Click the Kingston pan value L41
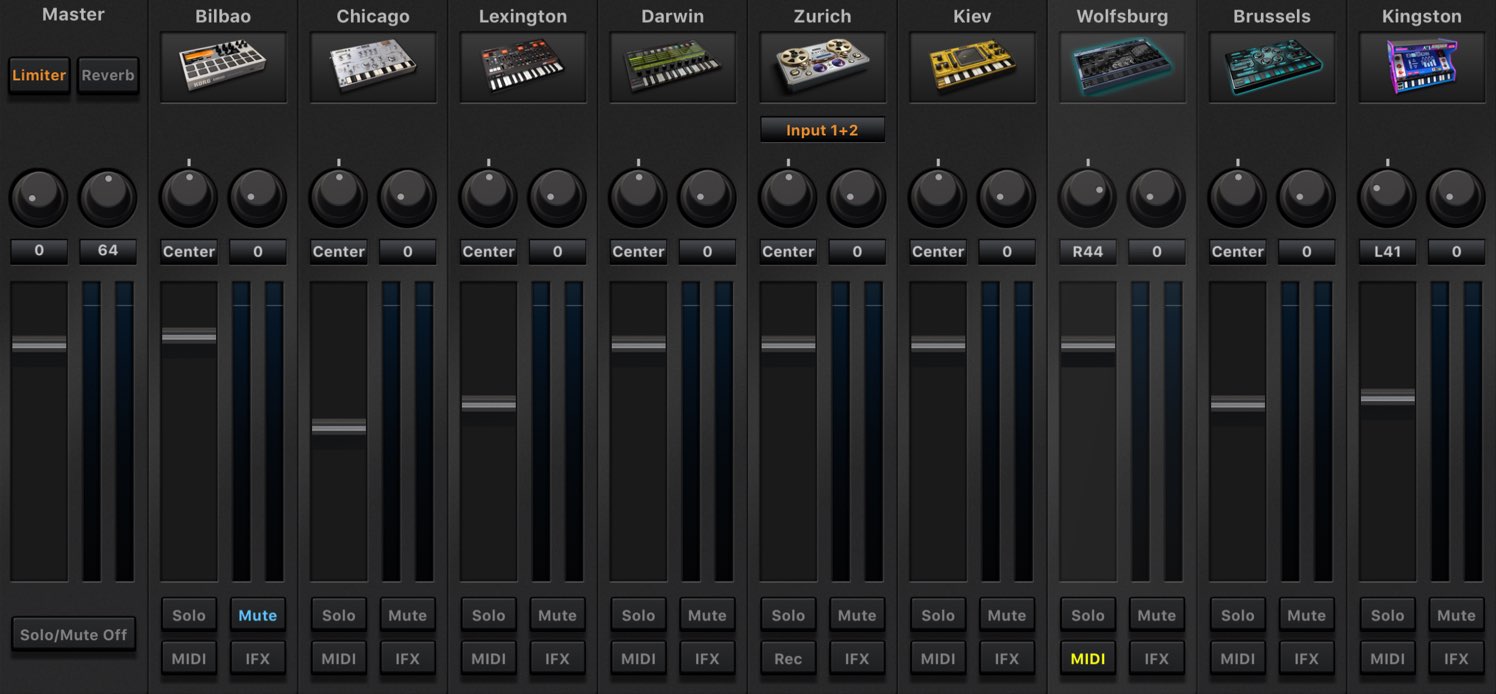 (1388, 252)
